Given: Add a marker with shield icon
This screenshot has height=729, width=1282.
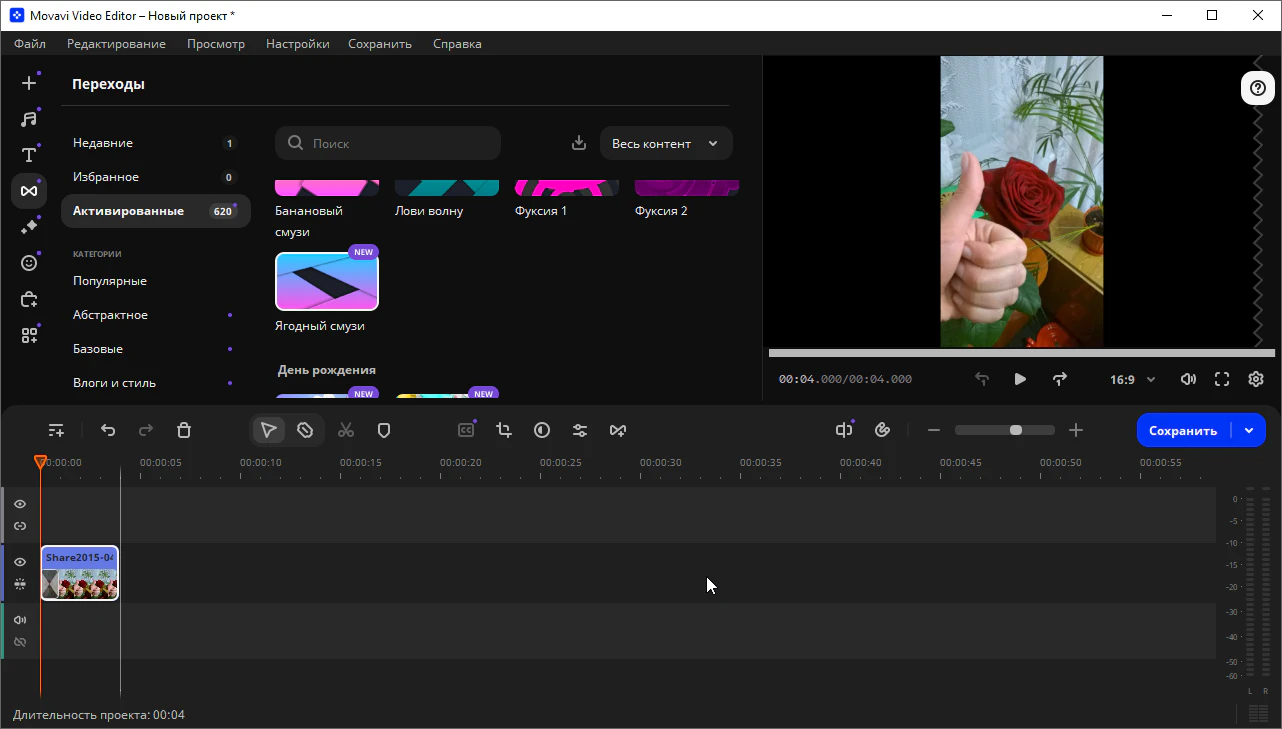Looking at the screenshot, I should click(x=384, y=430).
